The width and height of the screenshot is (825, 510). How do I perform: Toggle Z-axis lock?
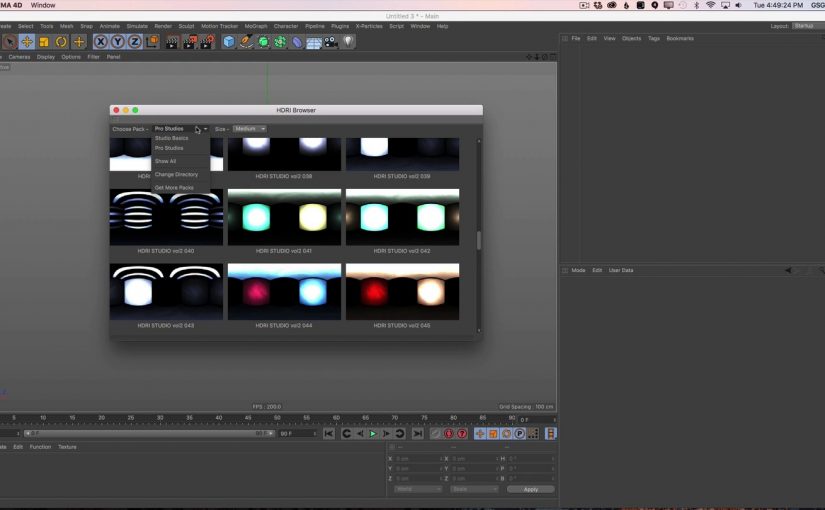135,42
